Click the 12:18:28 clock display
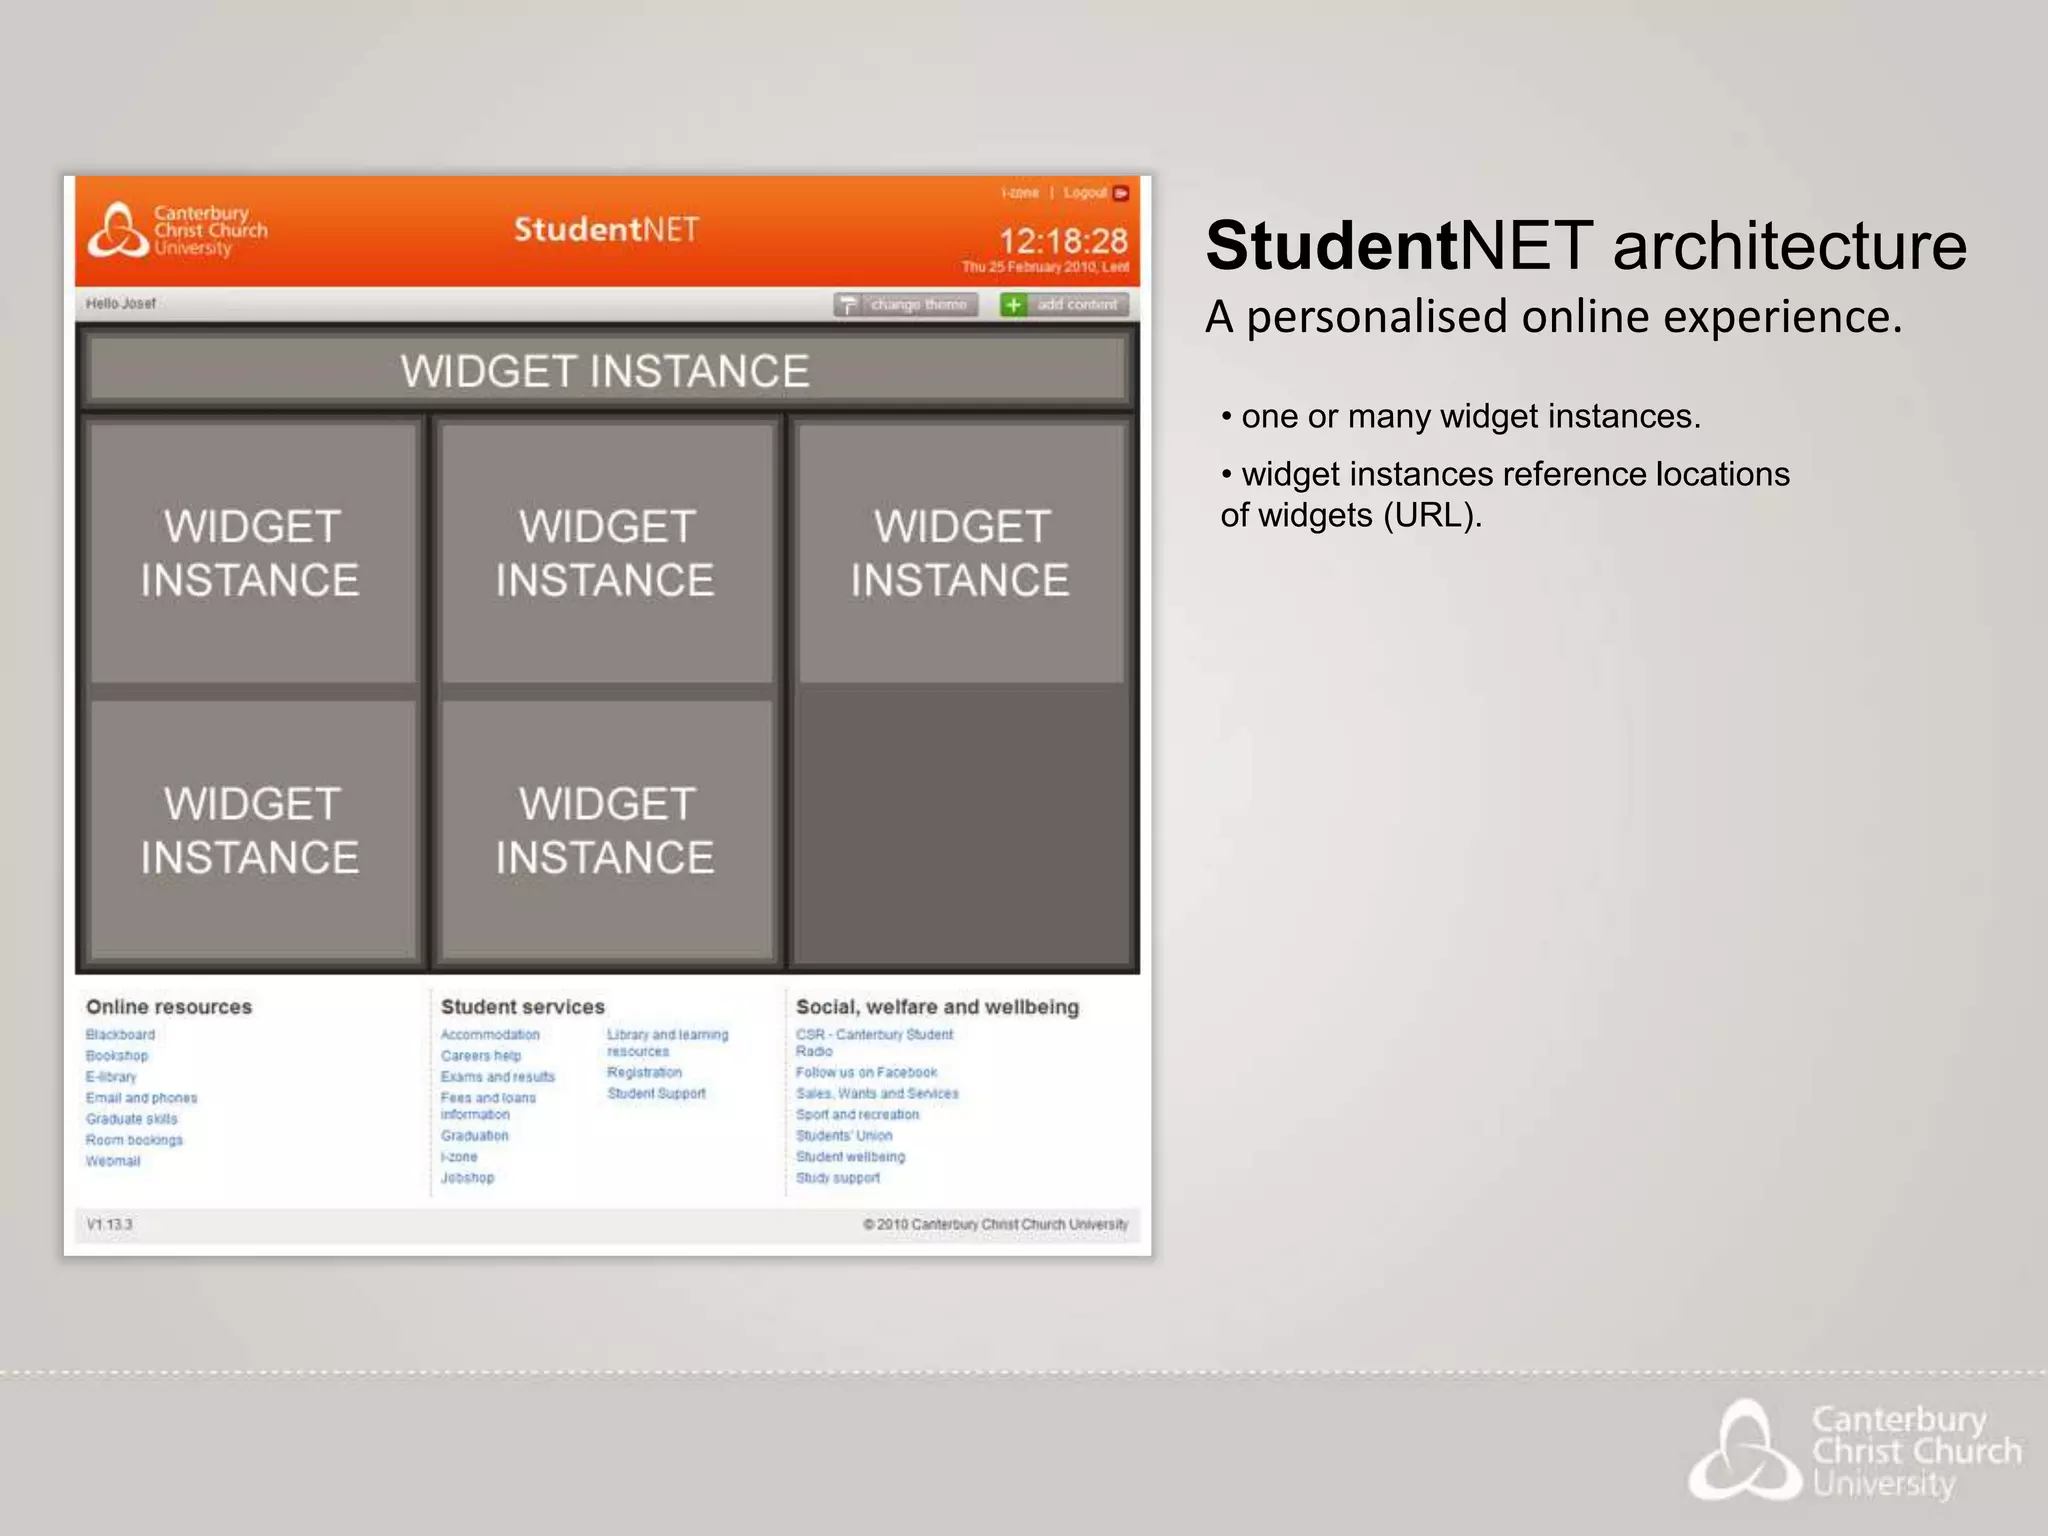This screenshot has height=1536, width=2048. pos(1063,241)
